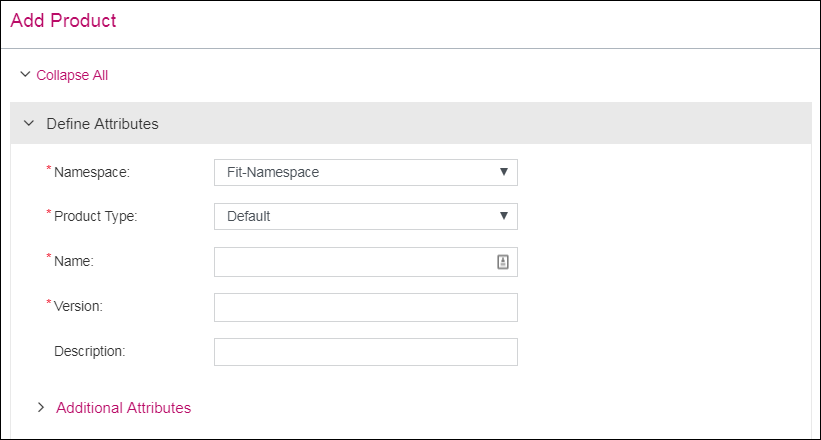Open the Additional Attributes link

click(123, 408)
